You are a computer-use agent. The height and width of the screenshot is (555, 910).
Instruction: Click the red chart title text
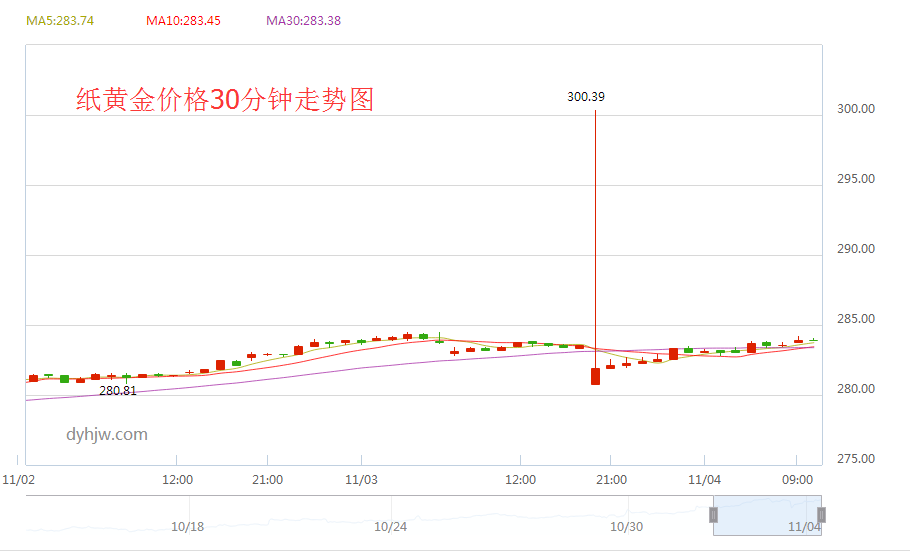click(225, 100)
